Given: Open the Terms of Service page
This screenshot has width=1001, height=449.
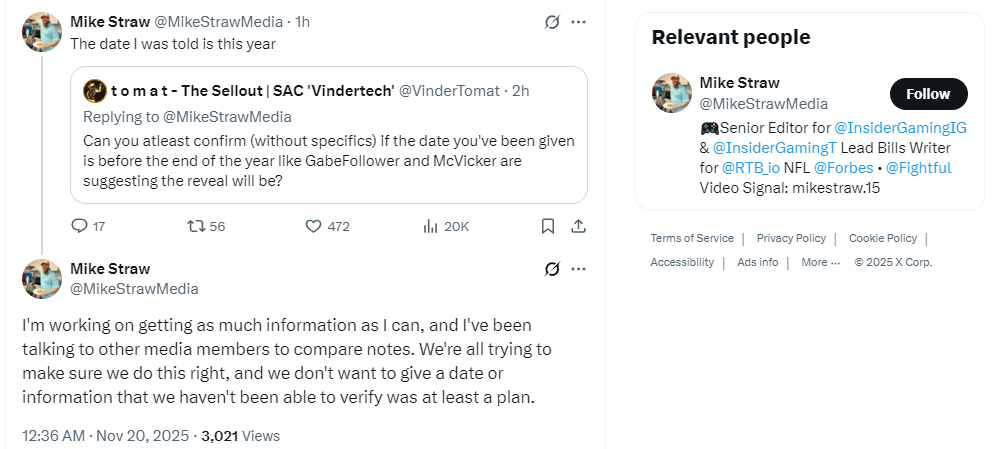Looking at the screenshot, I should coord(692,238).
